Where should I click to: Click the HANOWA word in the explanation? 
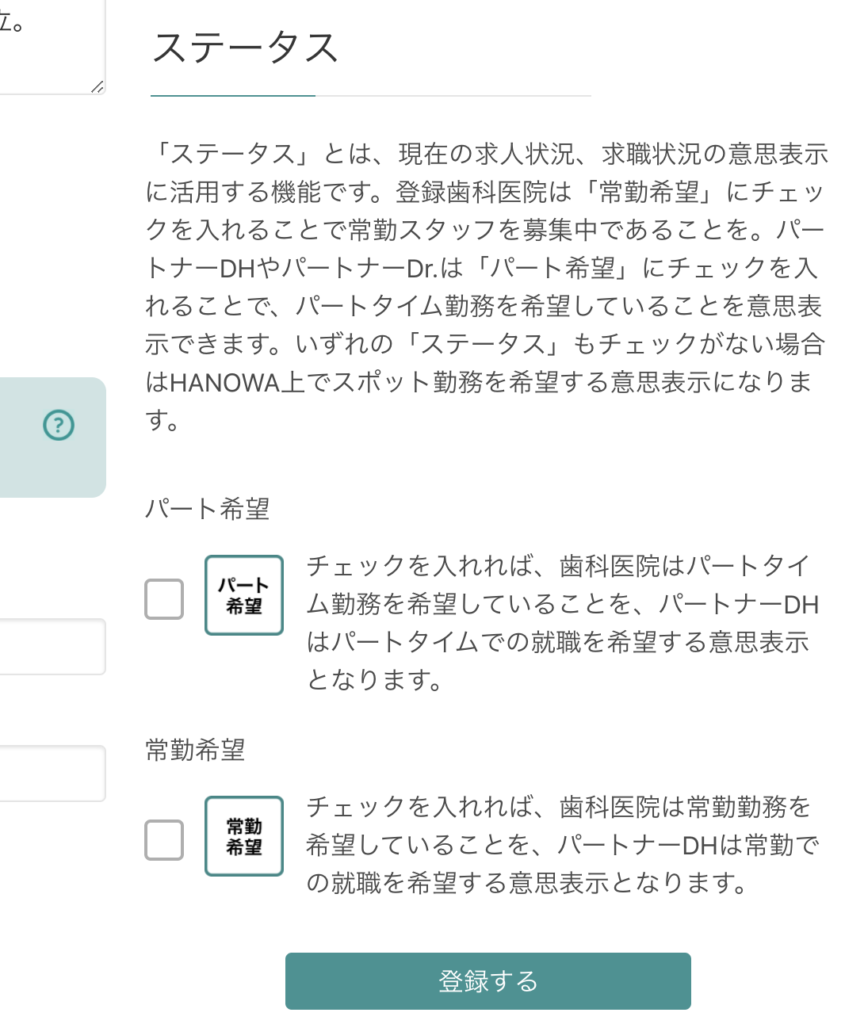point(225,383)
